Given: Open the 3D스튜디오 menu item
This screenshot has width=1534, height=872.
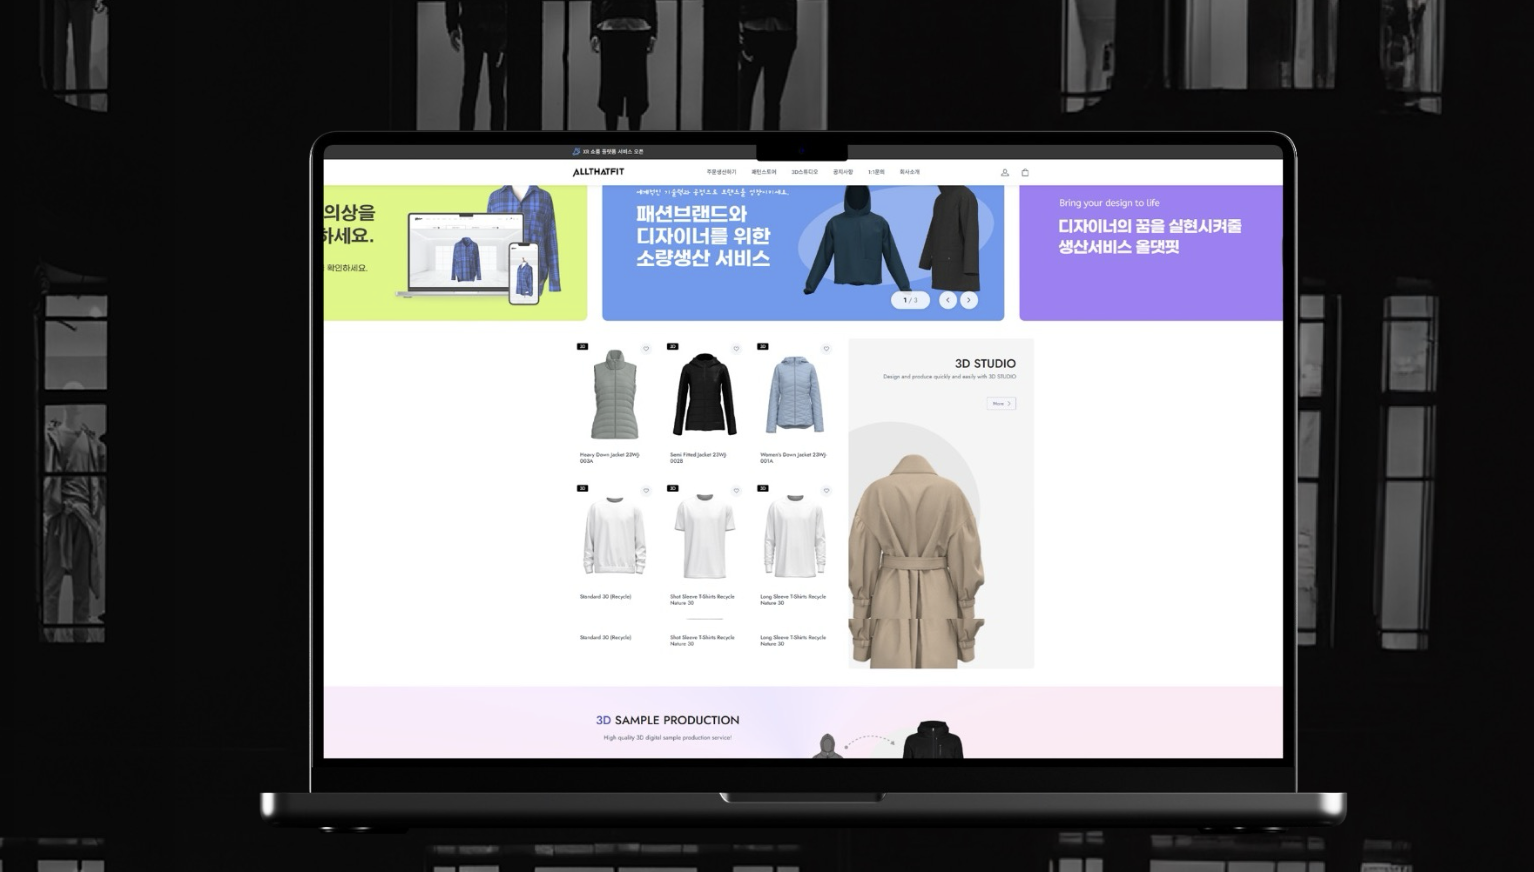Looking at the screenshot, I should point(805,172).
